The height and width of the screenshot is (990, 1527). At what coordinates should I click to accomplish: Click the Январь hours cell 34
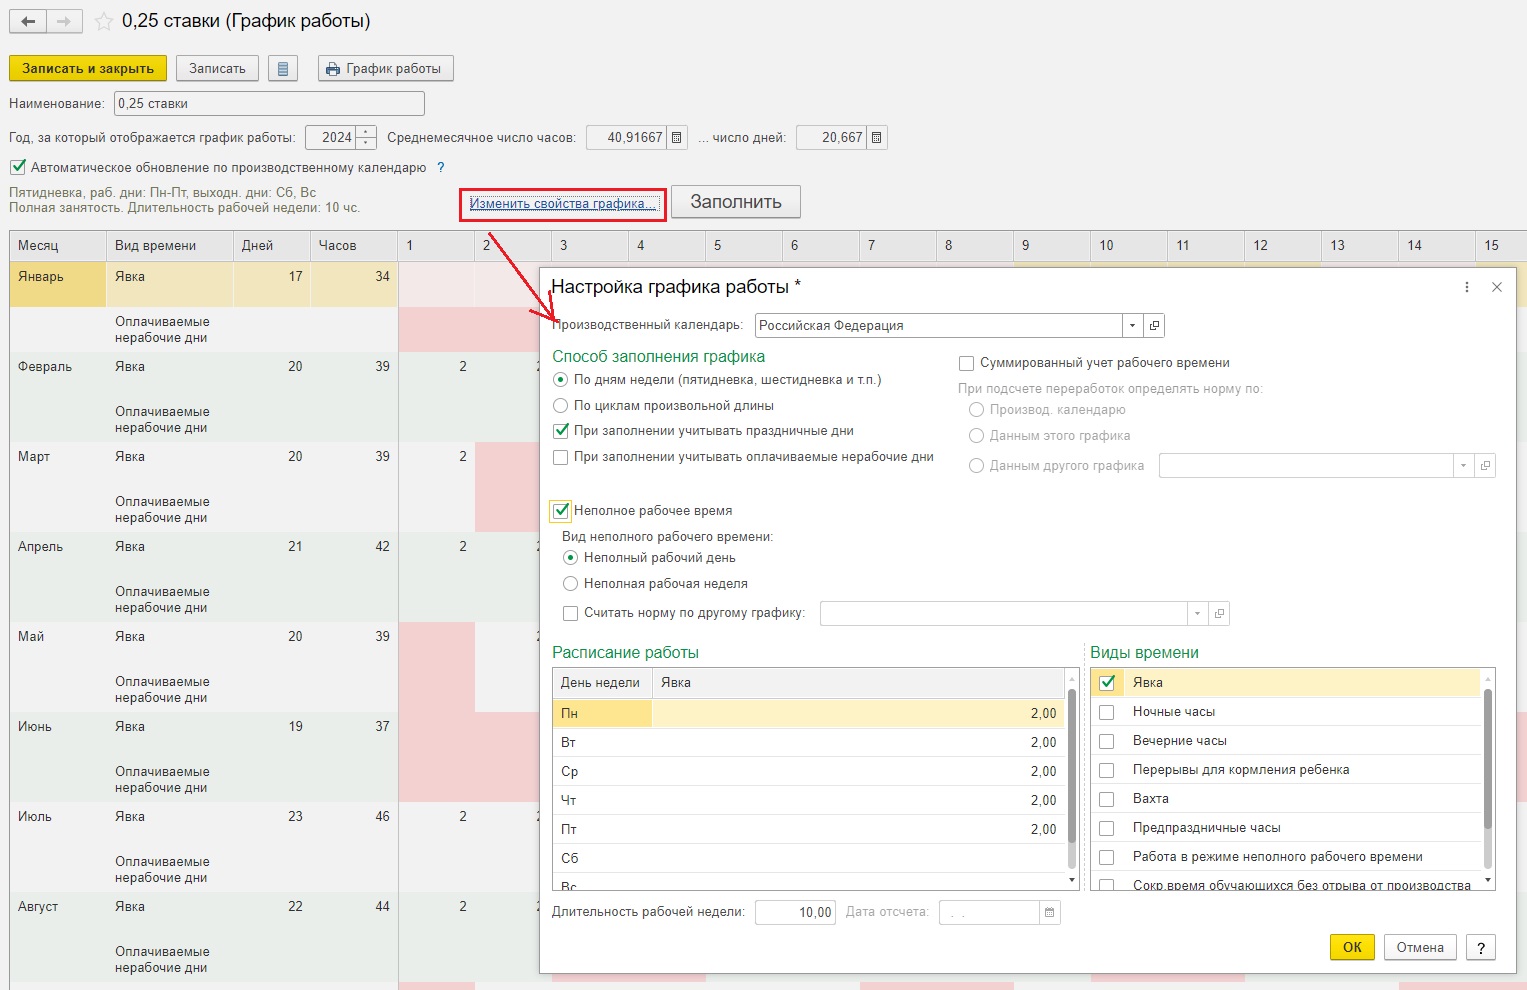[x=354, y=284]
